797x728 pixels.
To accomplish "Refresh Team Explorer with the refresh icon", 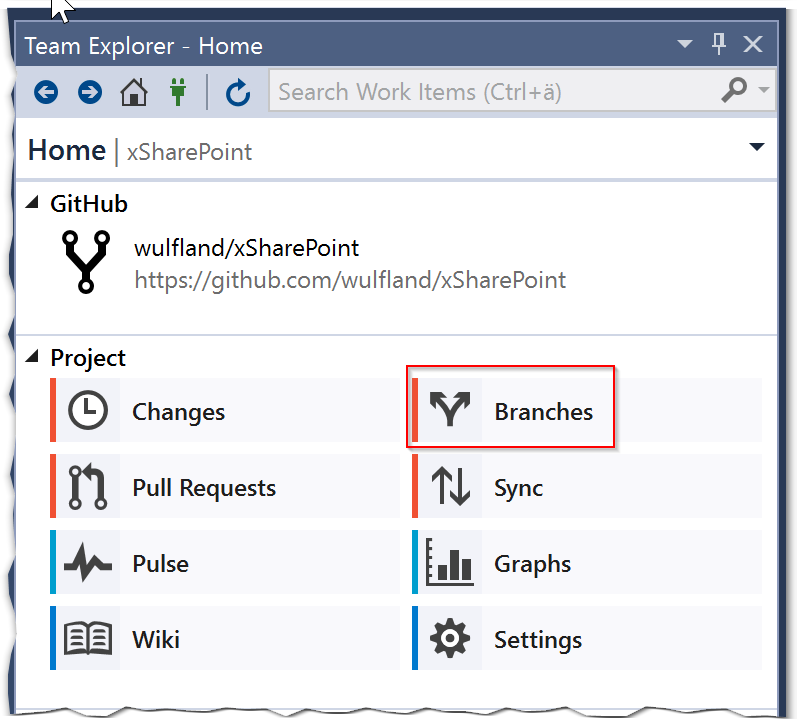I will click(x=237, y=93).
